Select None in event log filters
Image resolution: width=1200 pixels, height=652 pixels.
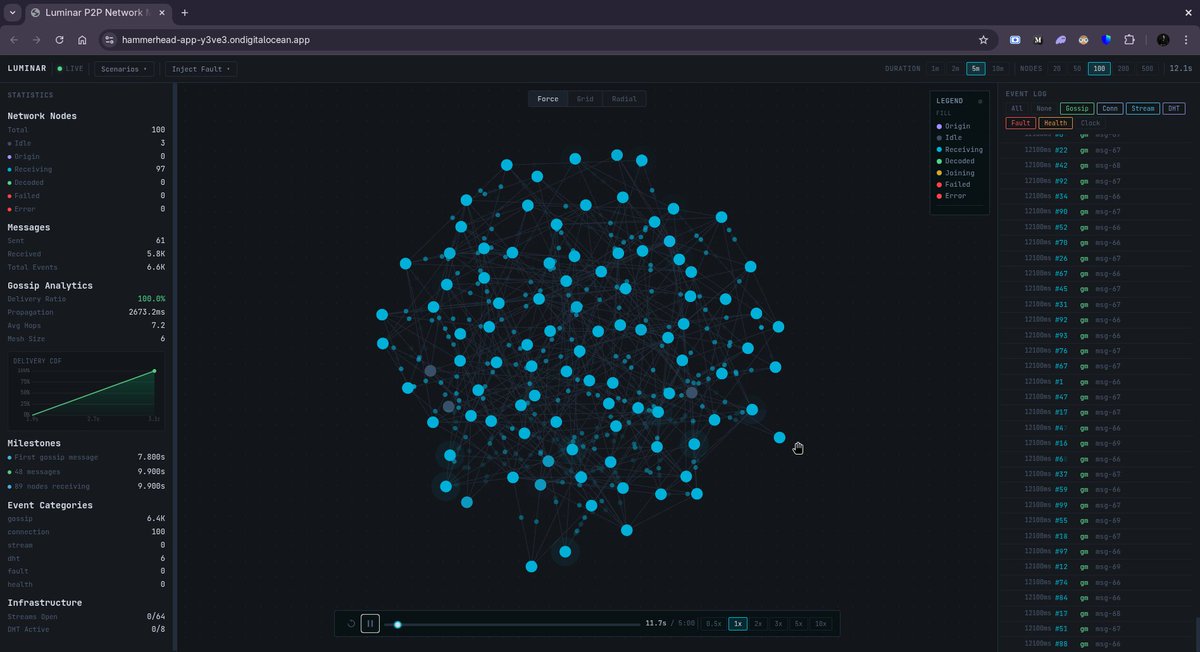(x=1044, y=108)
